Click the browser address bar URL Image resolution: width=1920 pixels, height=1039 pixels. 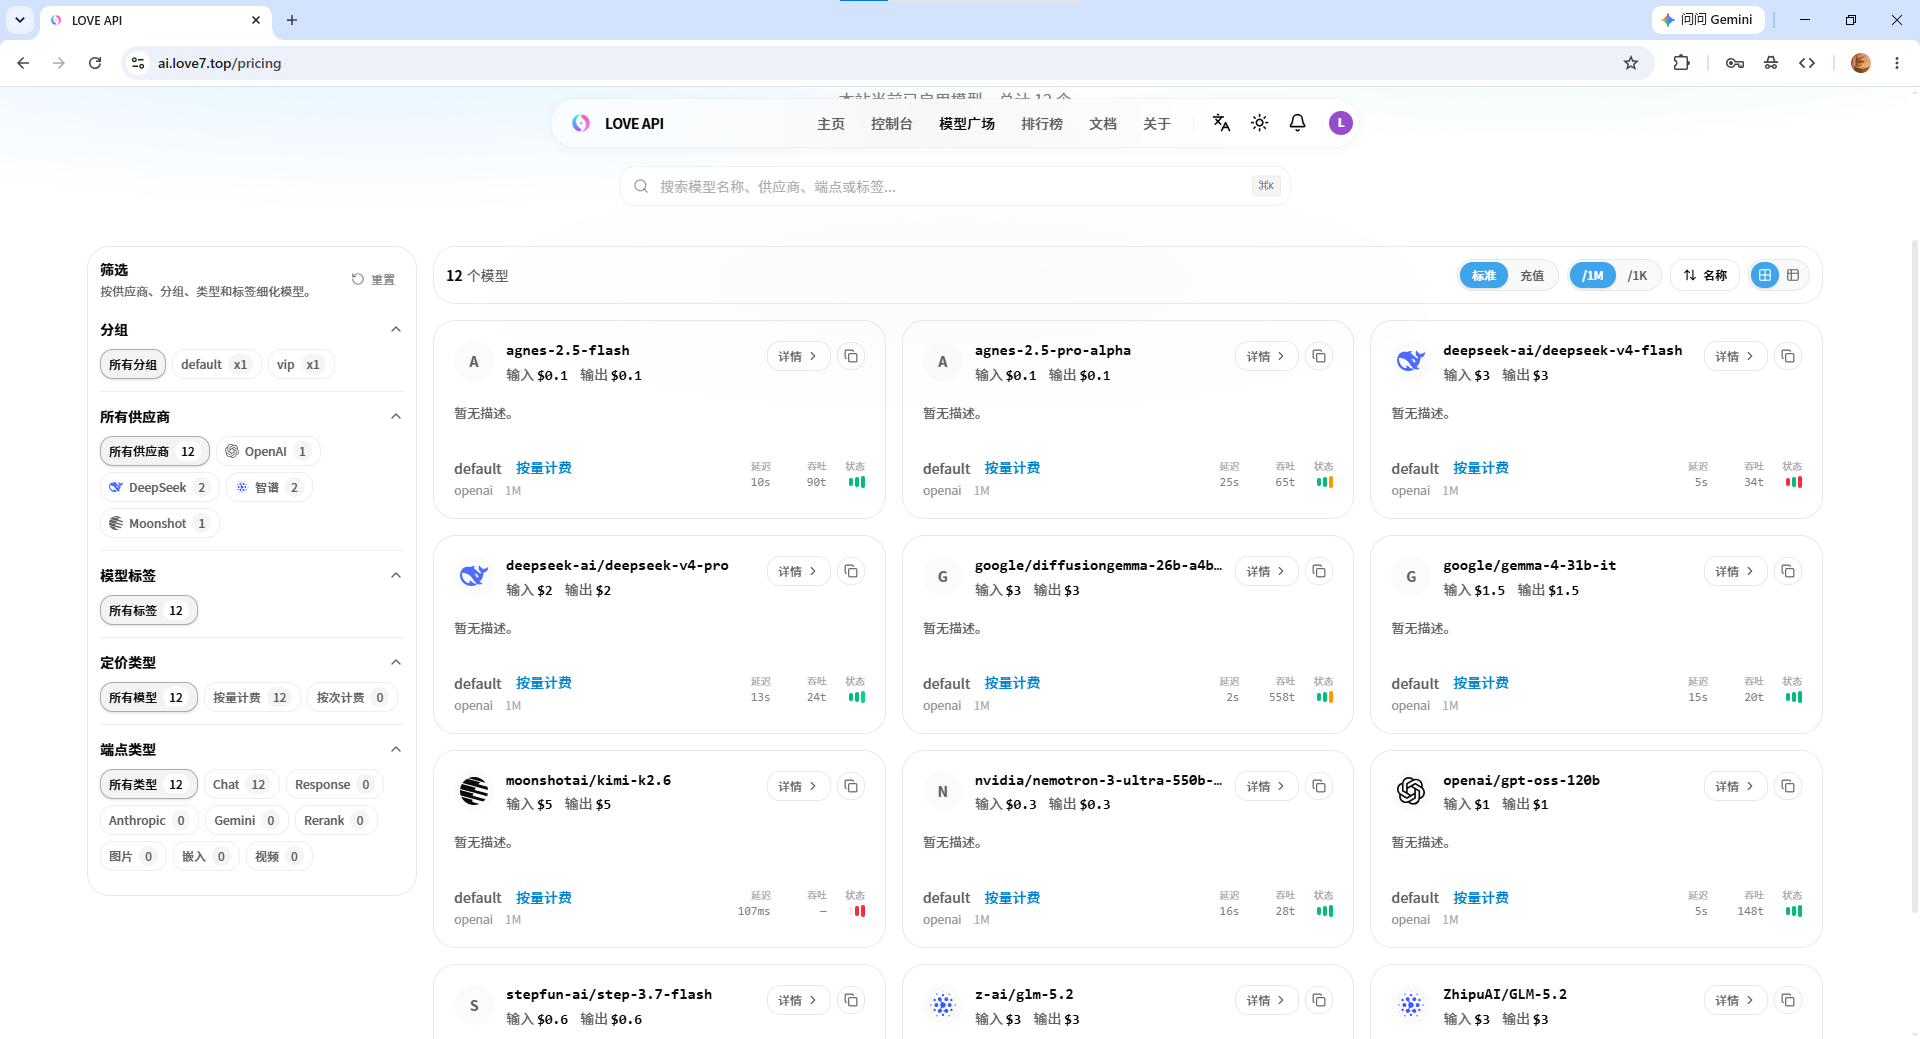click(219, 63)
